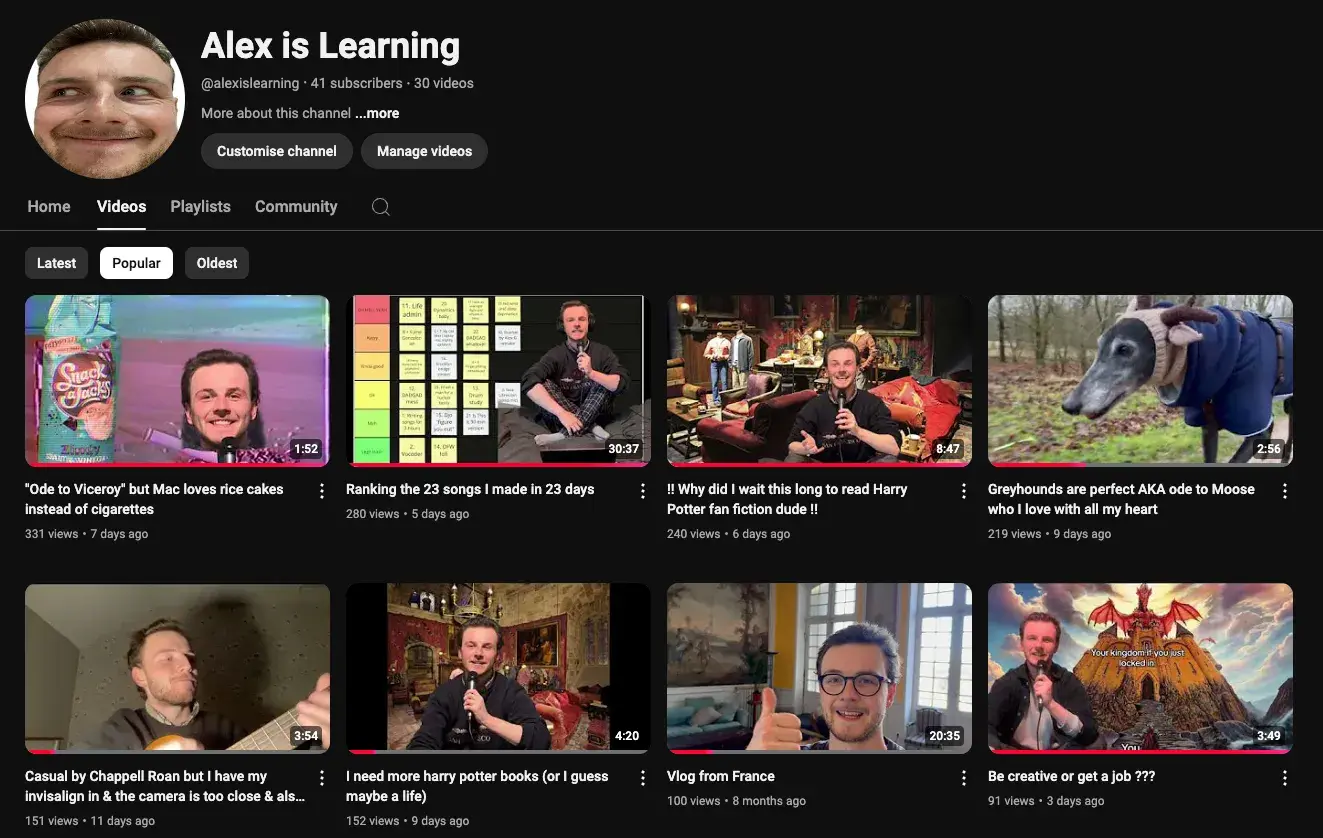1323x838 pixels.
Task: Click the Customise channel button
Action: pos(277,151)
